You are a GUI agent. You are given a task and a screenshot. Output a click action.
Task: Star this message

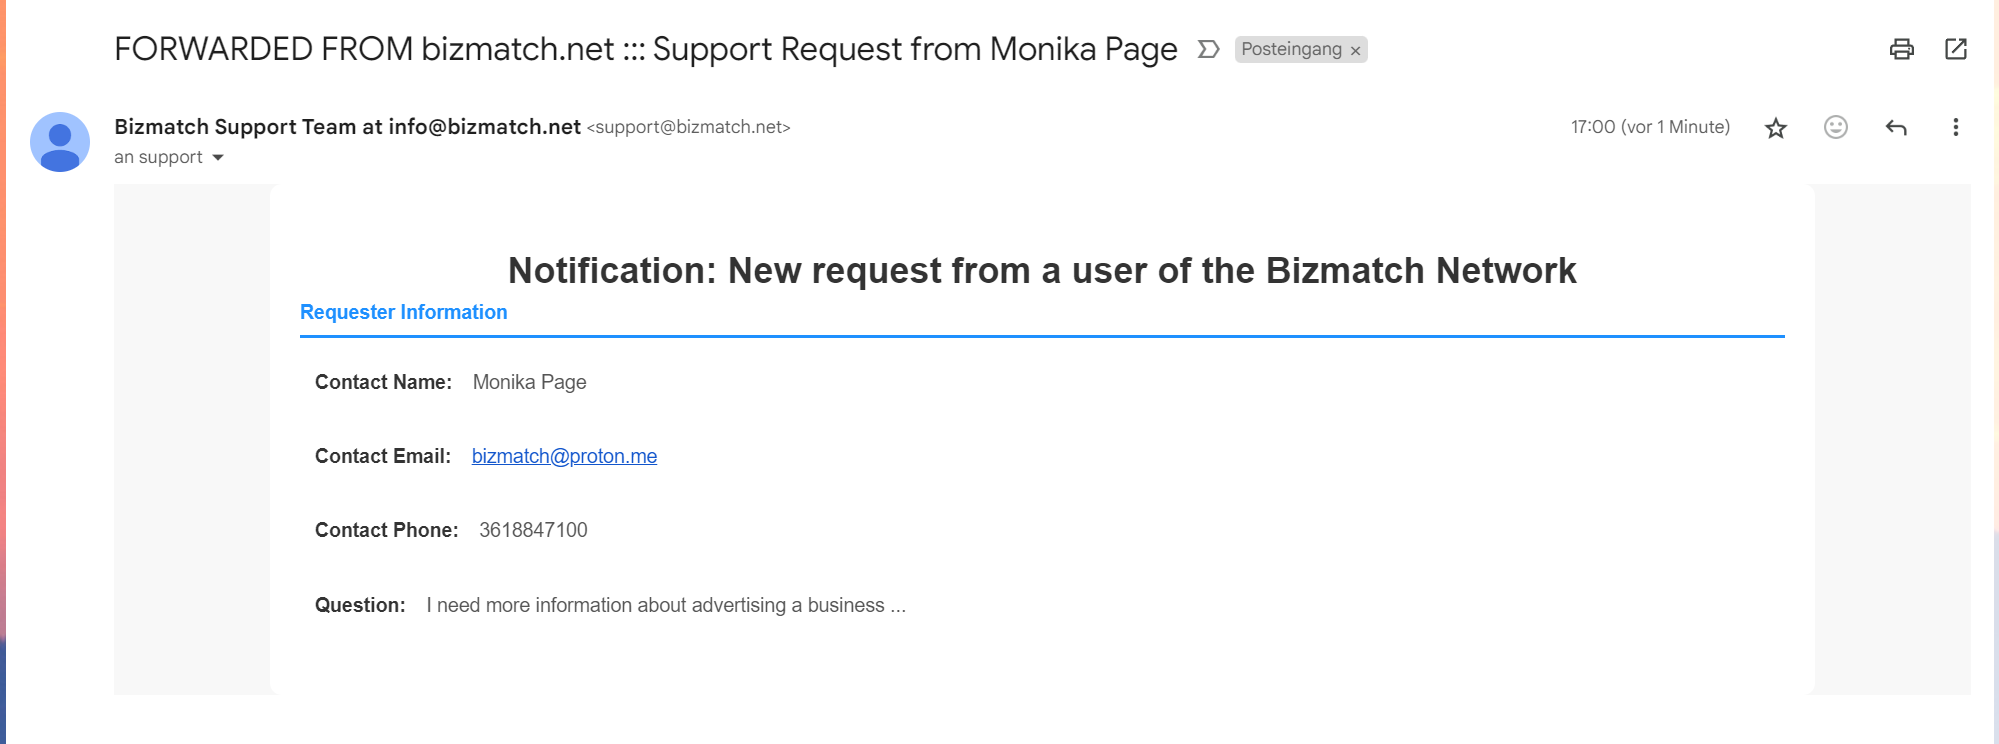tap(1776, 128)
